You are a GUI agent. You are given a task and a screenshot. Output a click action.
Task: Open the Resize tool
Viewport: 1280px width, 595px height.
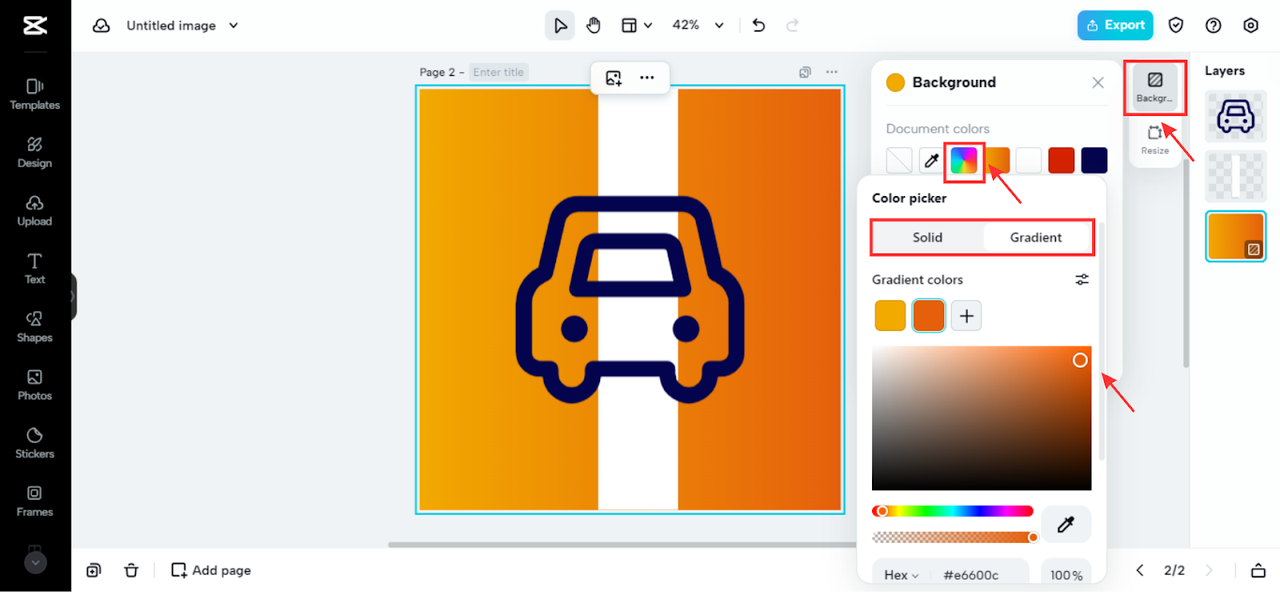click(1155, 139)
